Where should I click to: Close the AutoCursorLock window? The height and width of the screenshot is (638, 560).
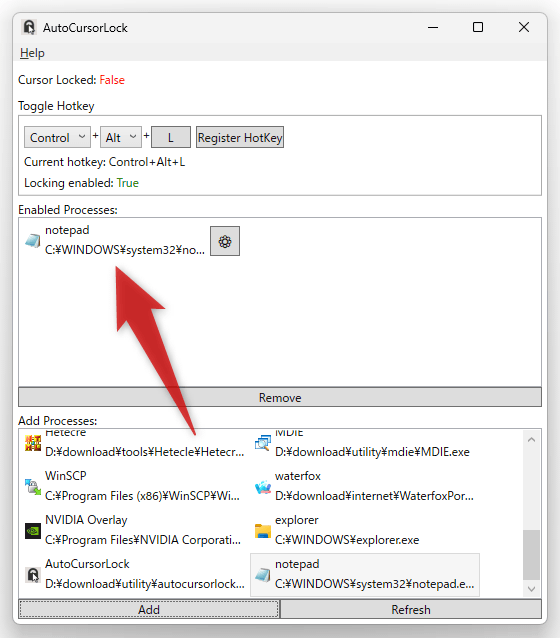click(x=524, y=27)
